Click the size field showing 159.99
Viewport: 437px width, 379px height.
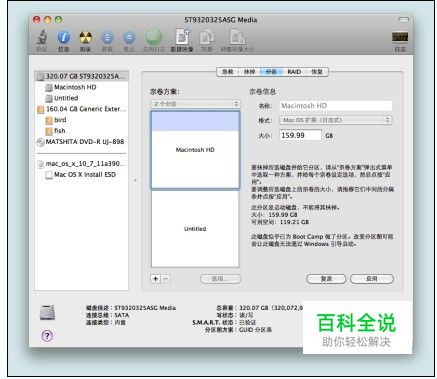[x=300, y=135]
